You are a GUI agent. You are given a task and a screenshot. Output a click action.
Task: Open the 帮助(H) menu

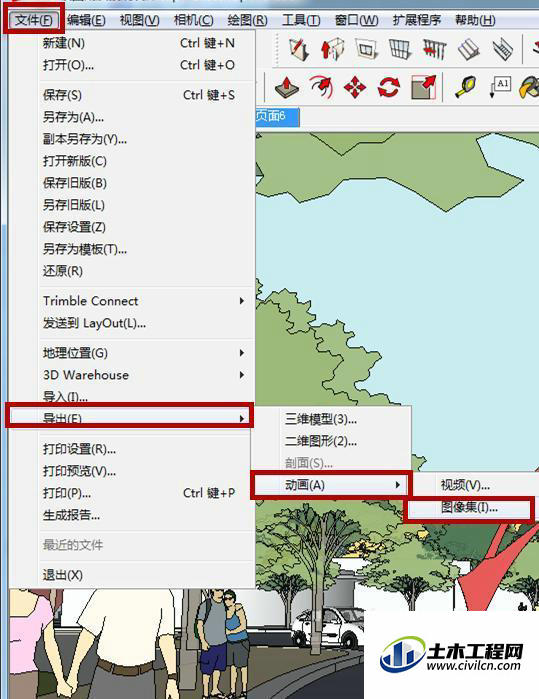[x=475, y=20]
